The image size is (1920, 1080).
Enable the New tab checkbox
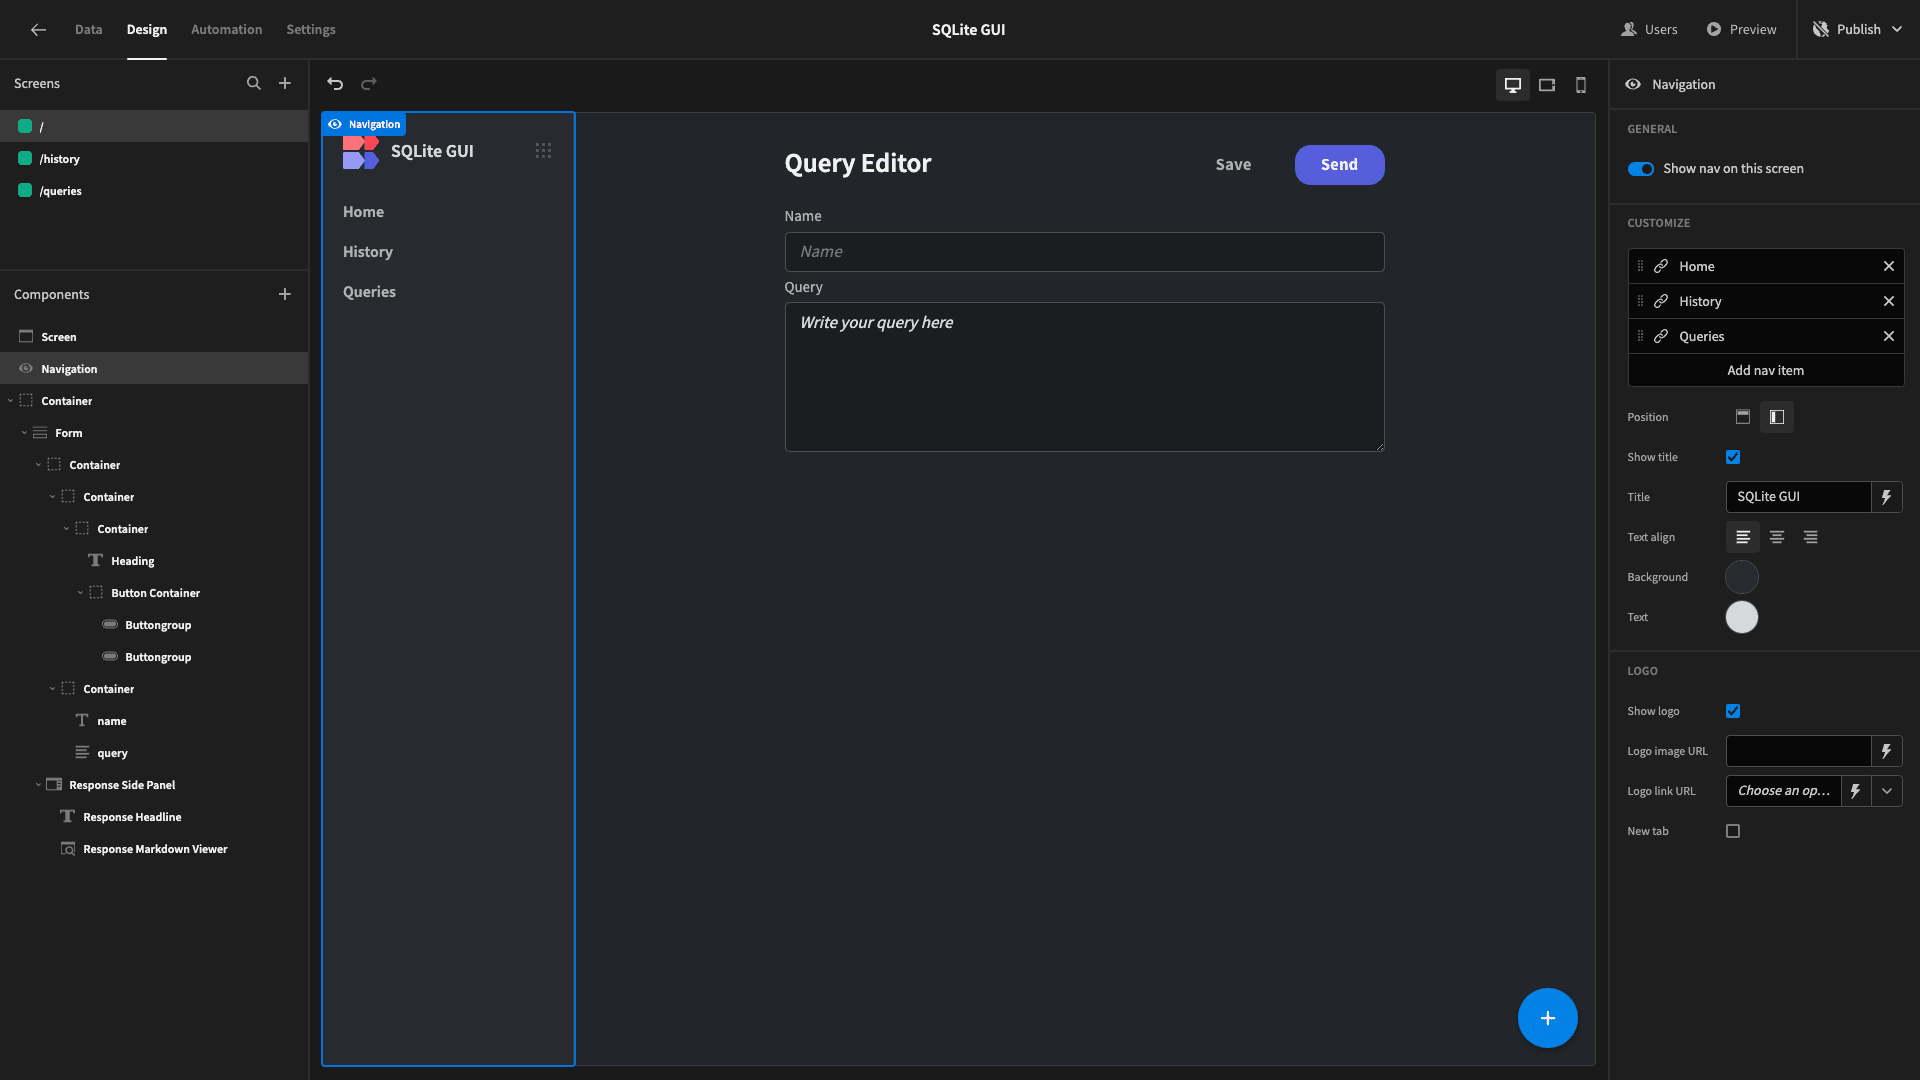pos(1733,831)
